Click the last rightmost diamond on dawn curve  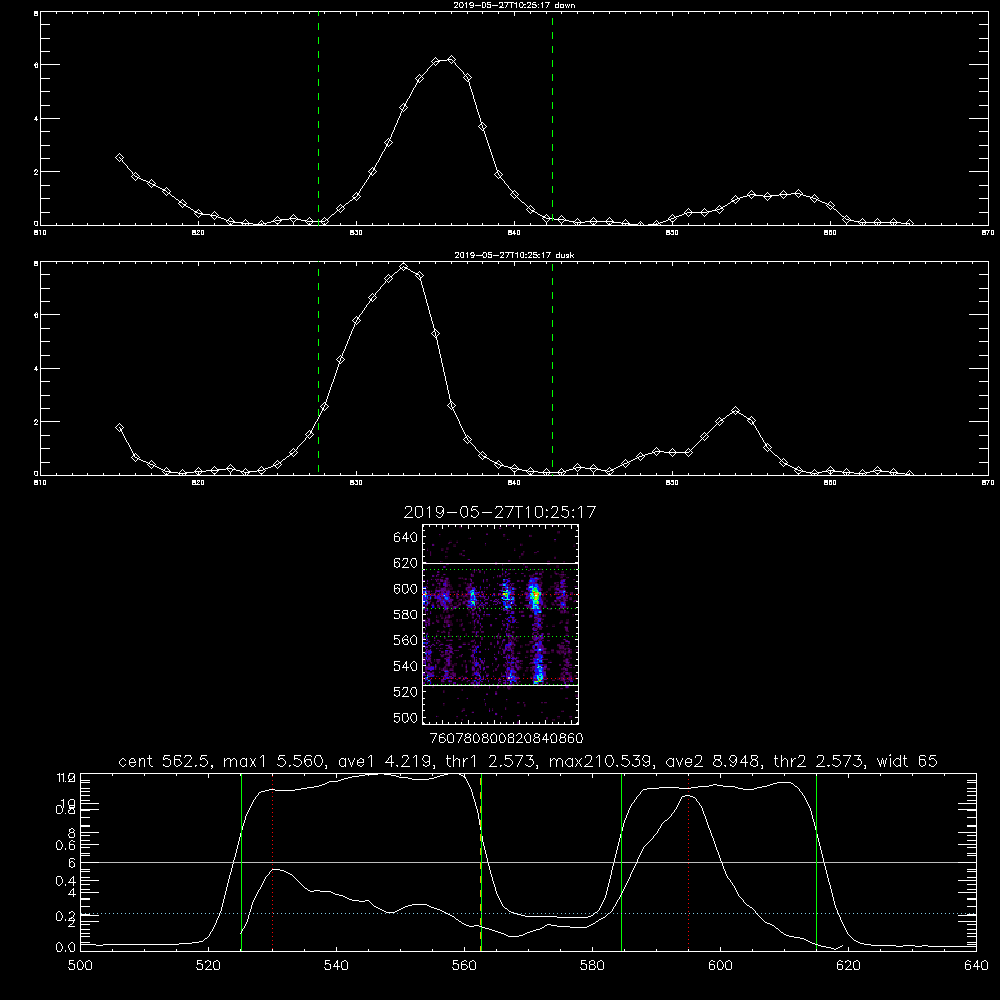(909, 223)
